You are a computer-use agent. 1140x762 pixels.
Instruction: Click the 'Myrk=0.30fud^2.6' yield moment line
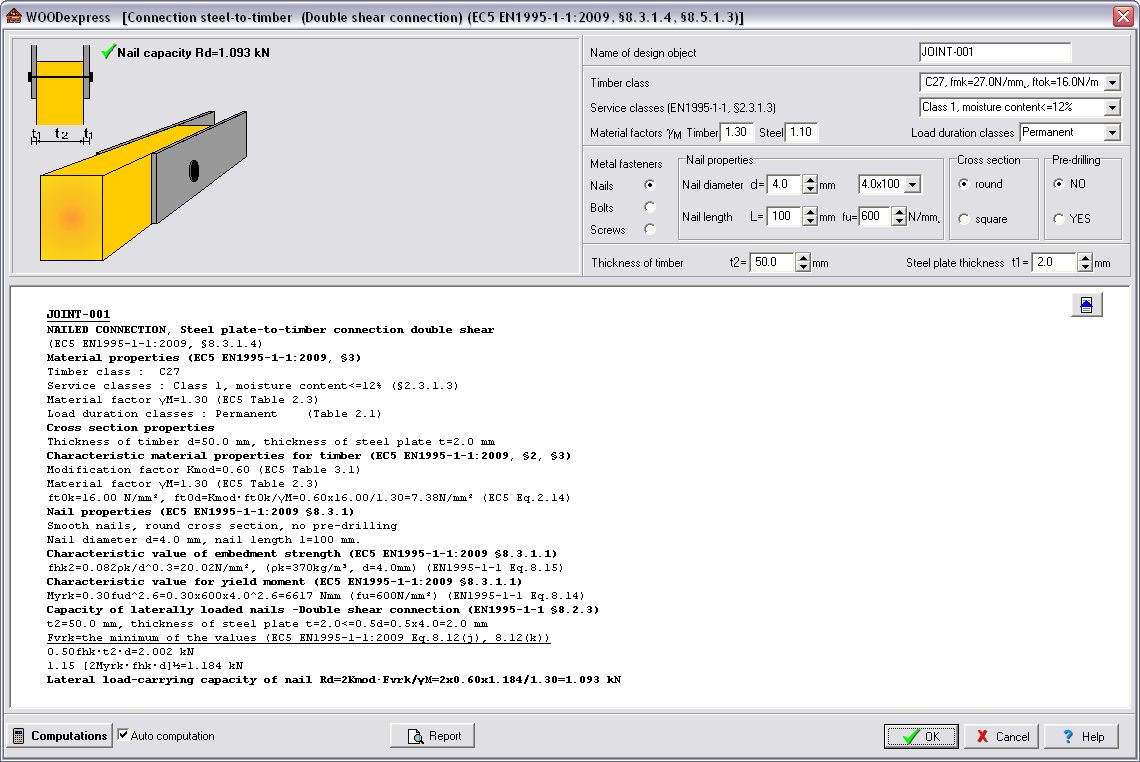316,595
